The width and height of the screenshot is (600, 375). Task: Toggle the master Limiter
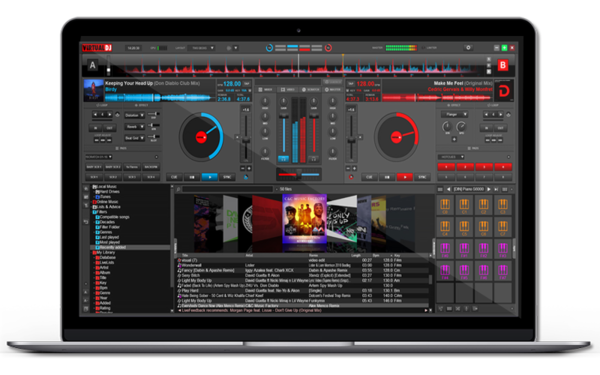[429, 48]
